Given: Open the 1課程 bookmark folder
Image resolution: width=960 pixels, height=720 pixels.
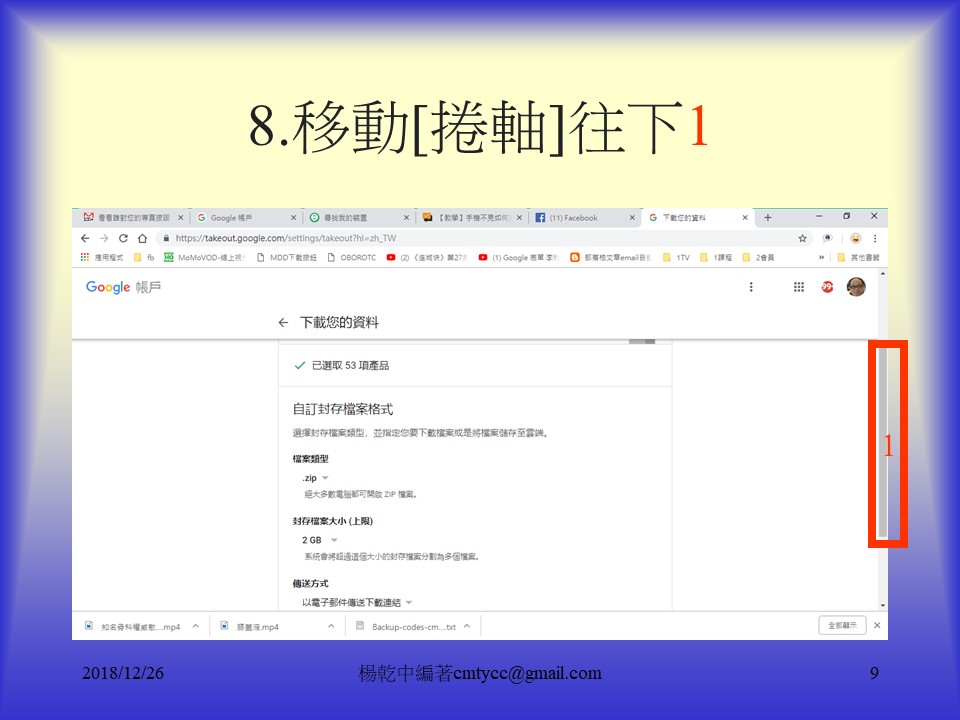Looking at the screenshot, I should coord(716,258).
